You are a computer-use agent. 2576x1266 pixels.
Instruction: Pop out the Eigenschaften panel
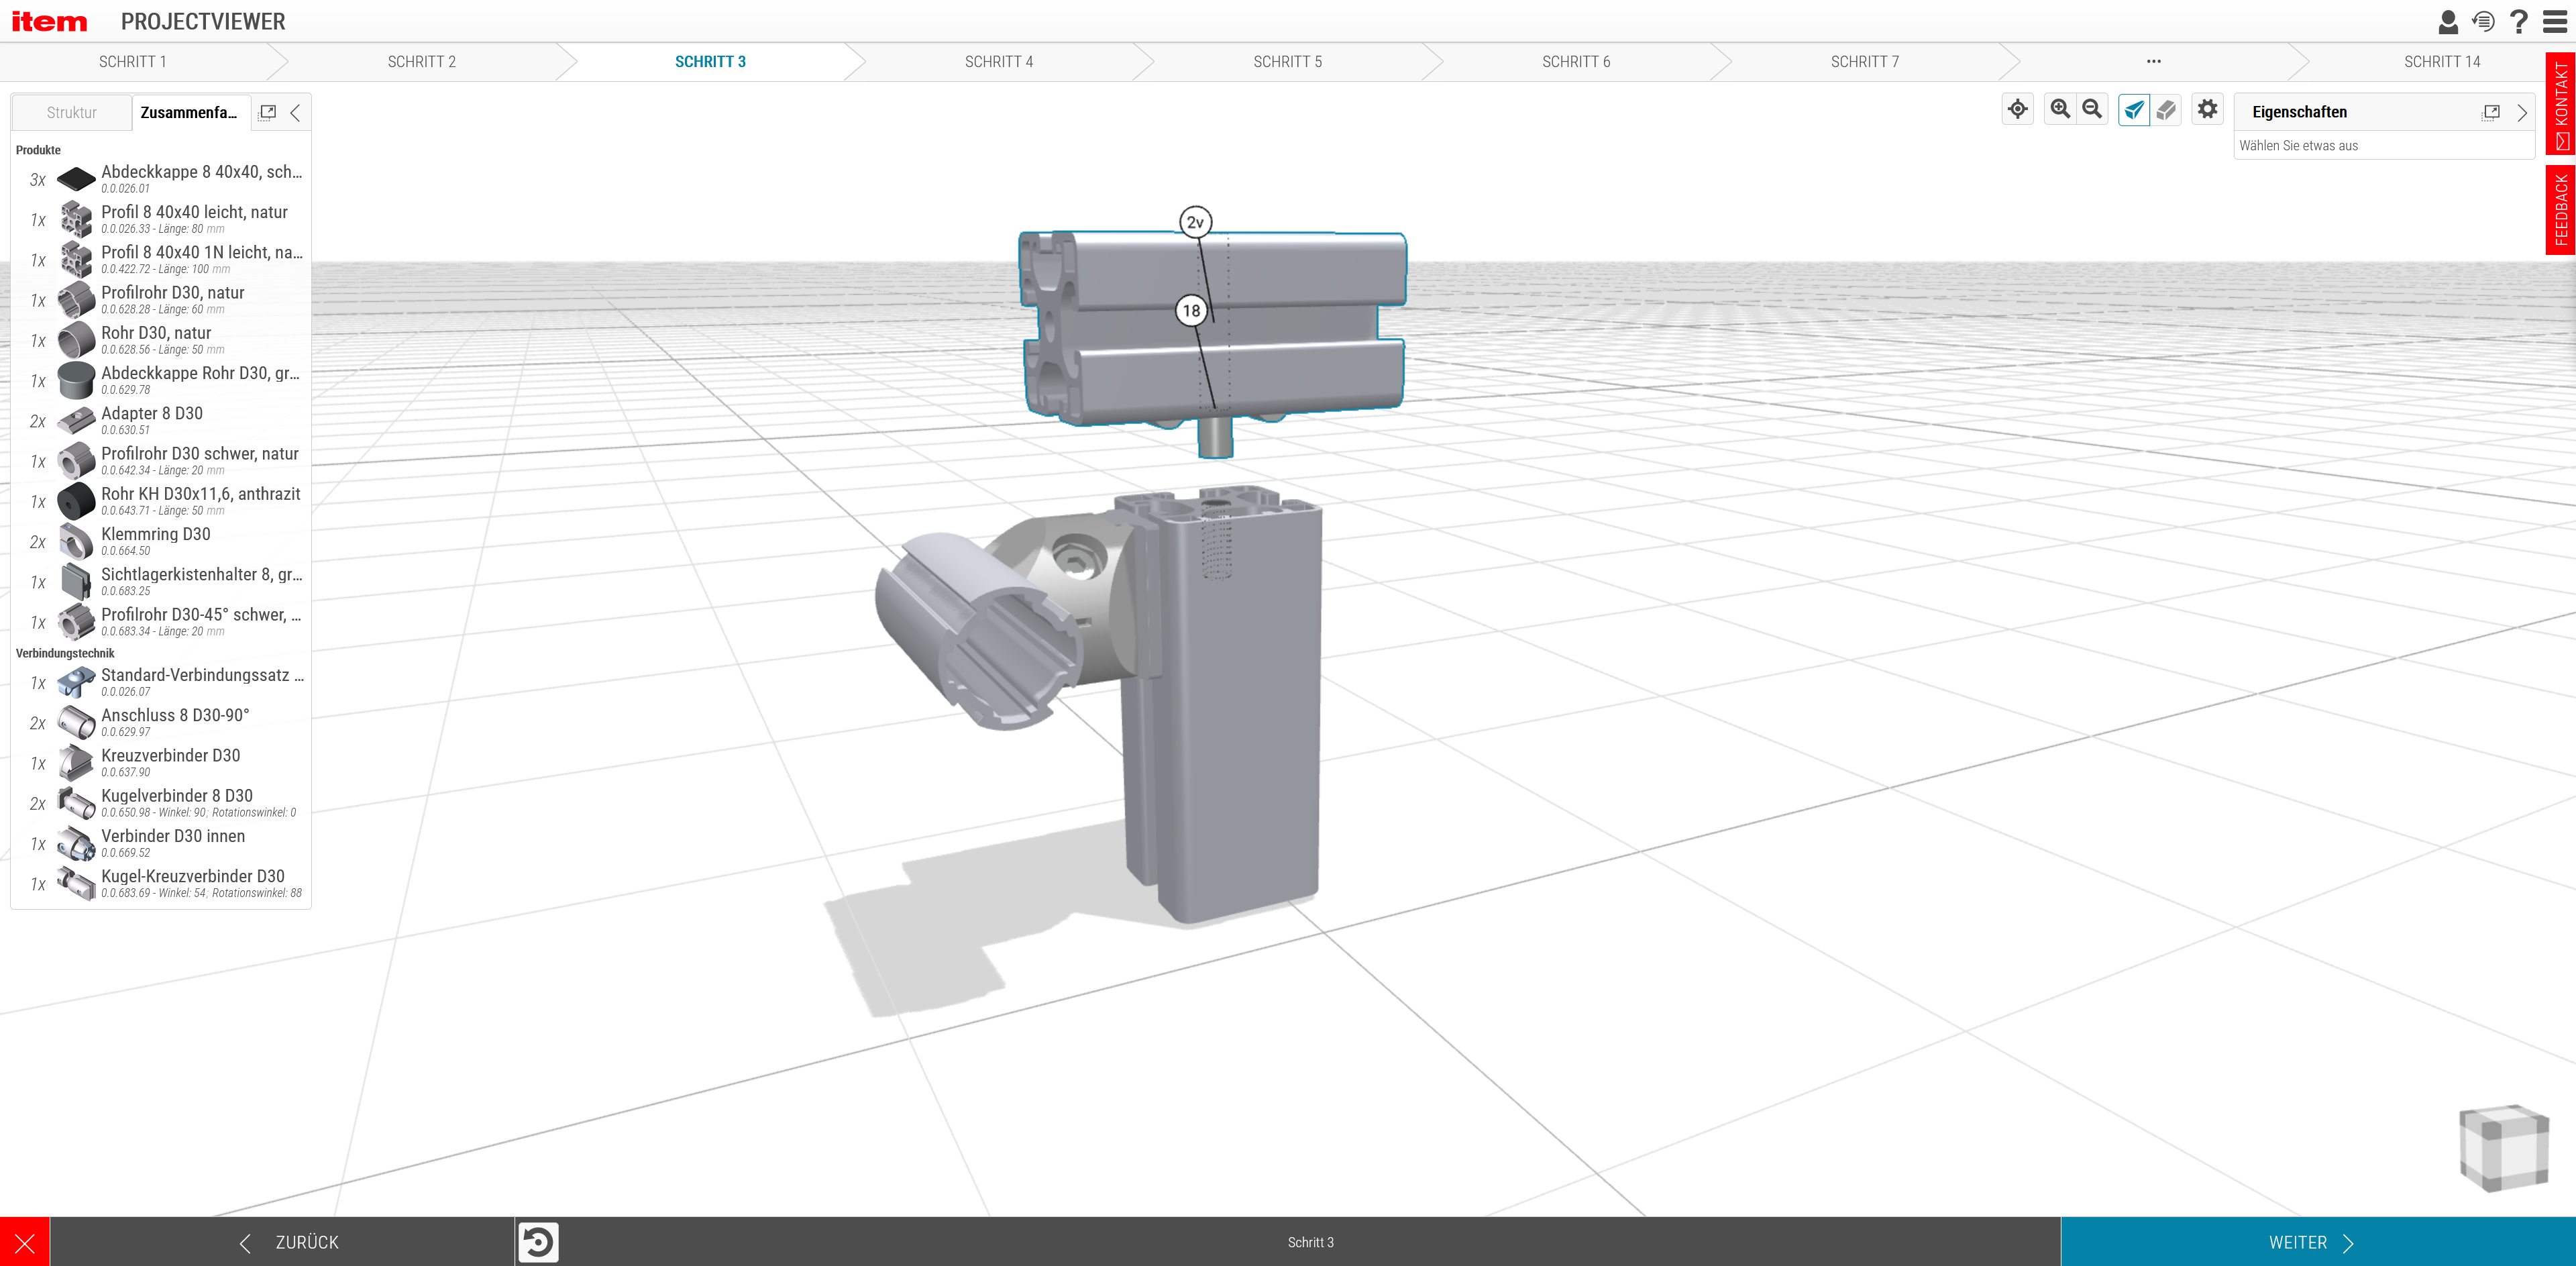(2490, 112)
